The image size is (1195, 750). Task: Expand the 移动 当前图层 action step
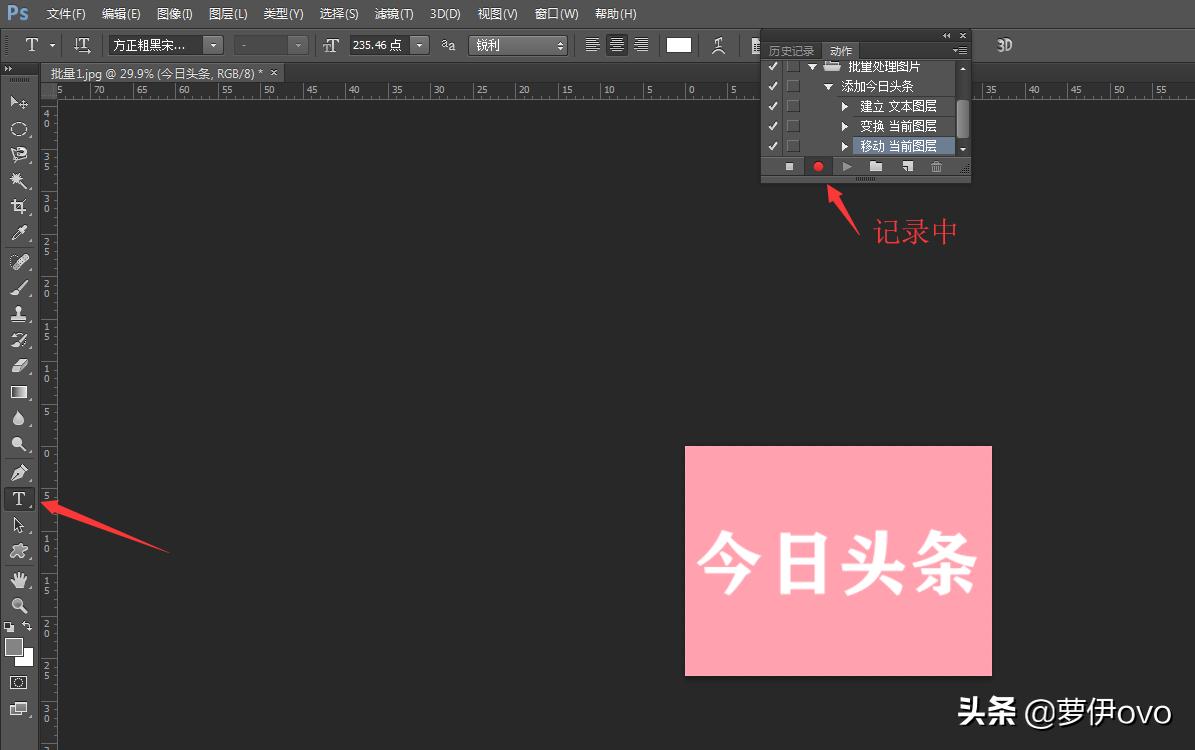tap(846, 145)
